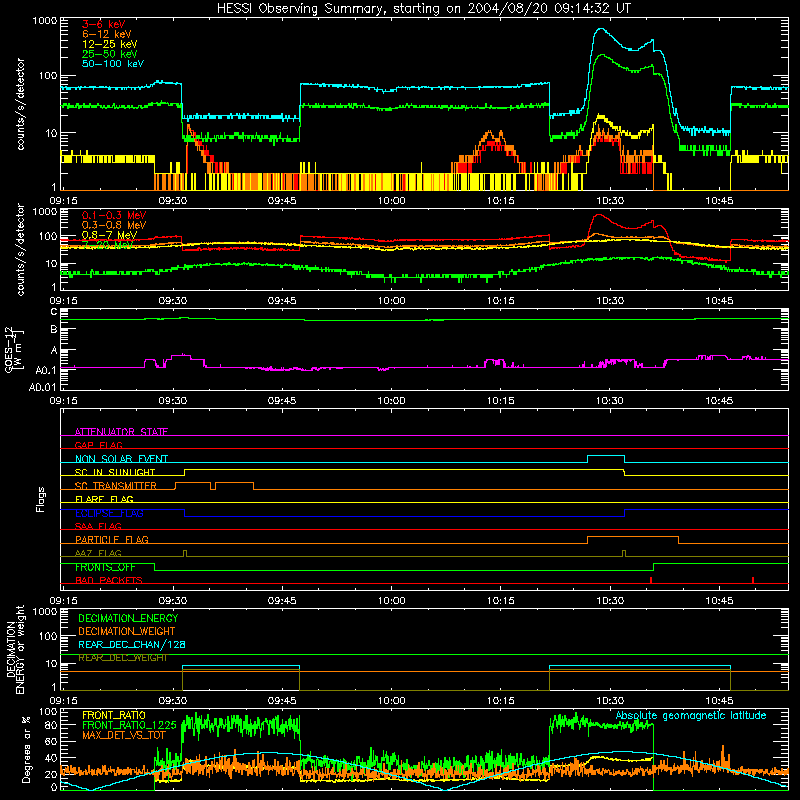
Task: Select the NON_SOLAR_EVENT flag label
Action: click(121, 459)
